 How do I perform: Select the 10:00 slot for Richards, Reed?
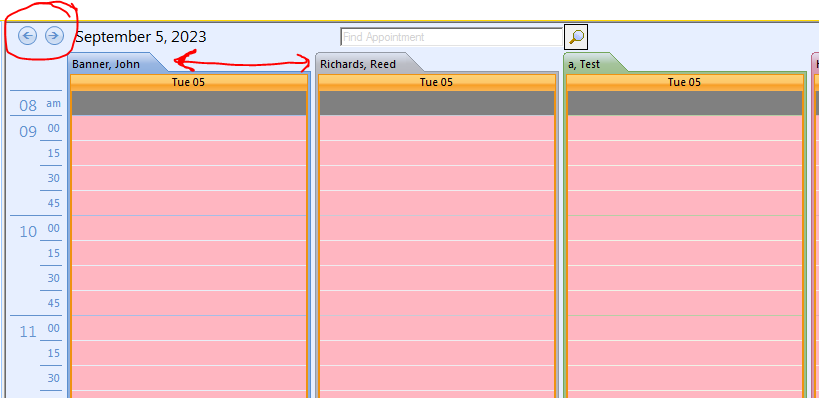[x=437, y=228]
